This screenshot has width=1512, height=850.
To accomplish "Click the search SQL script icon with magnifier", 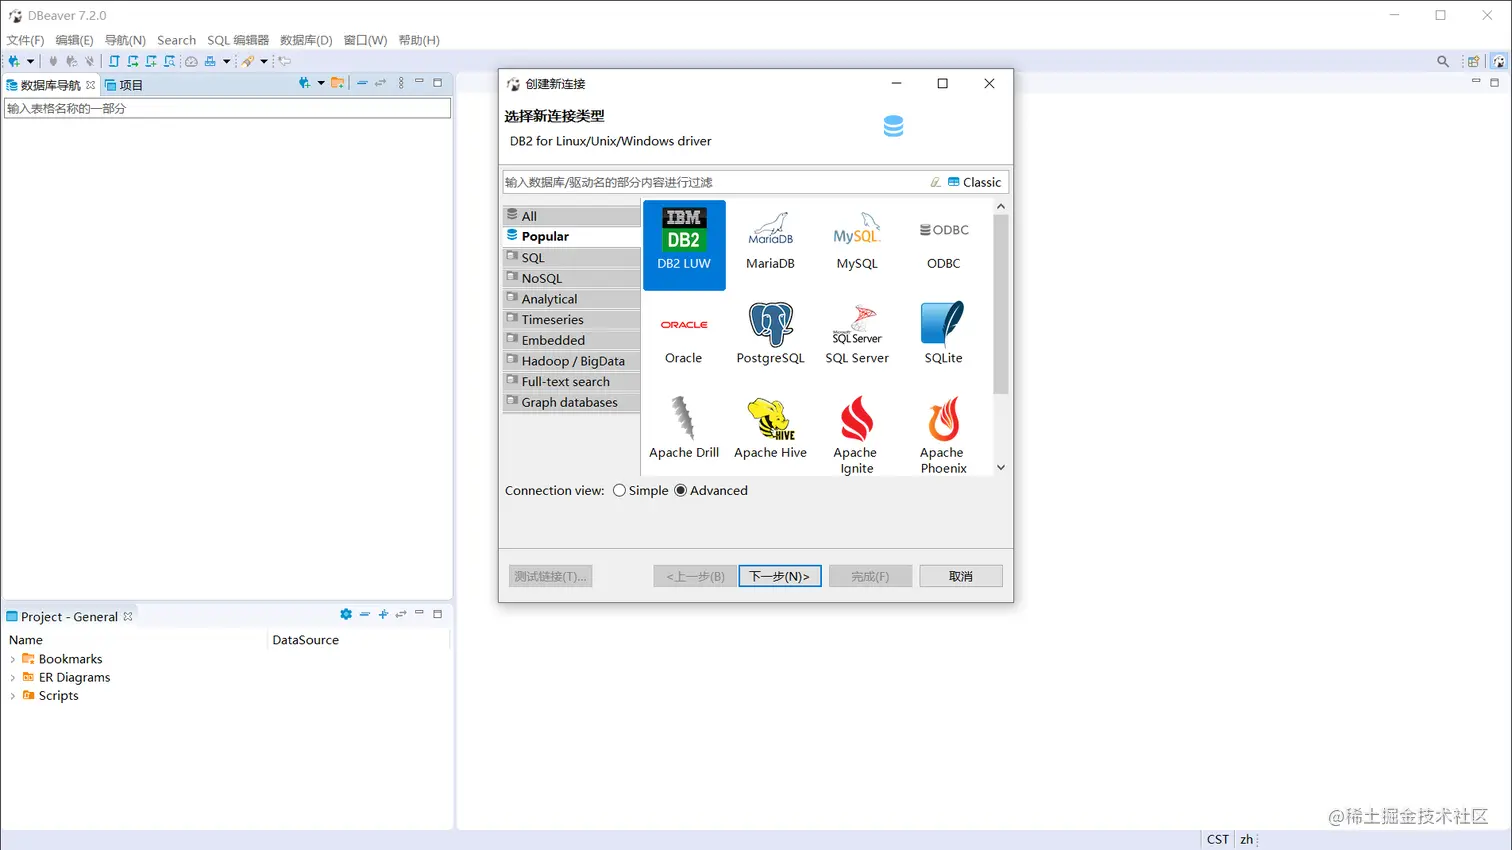I will click(x=169, y=61).
